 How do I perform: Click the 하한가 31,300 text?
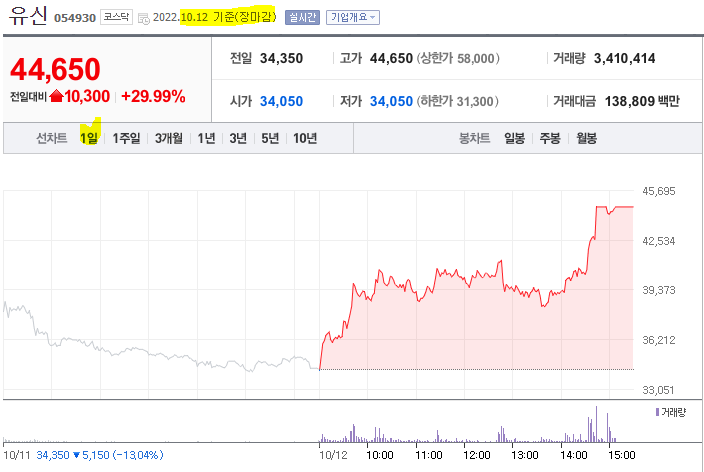point(458,101)
